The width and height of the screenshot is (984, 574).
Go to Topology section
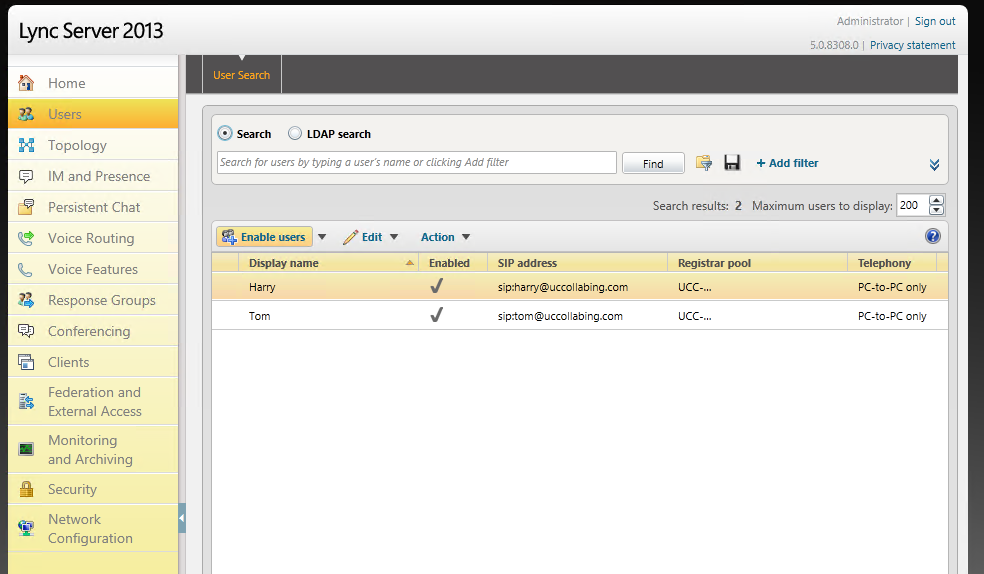click(x=93, y=145)
